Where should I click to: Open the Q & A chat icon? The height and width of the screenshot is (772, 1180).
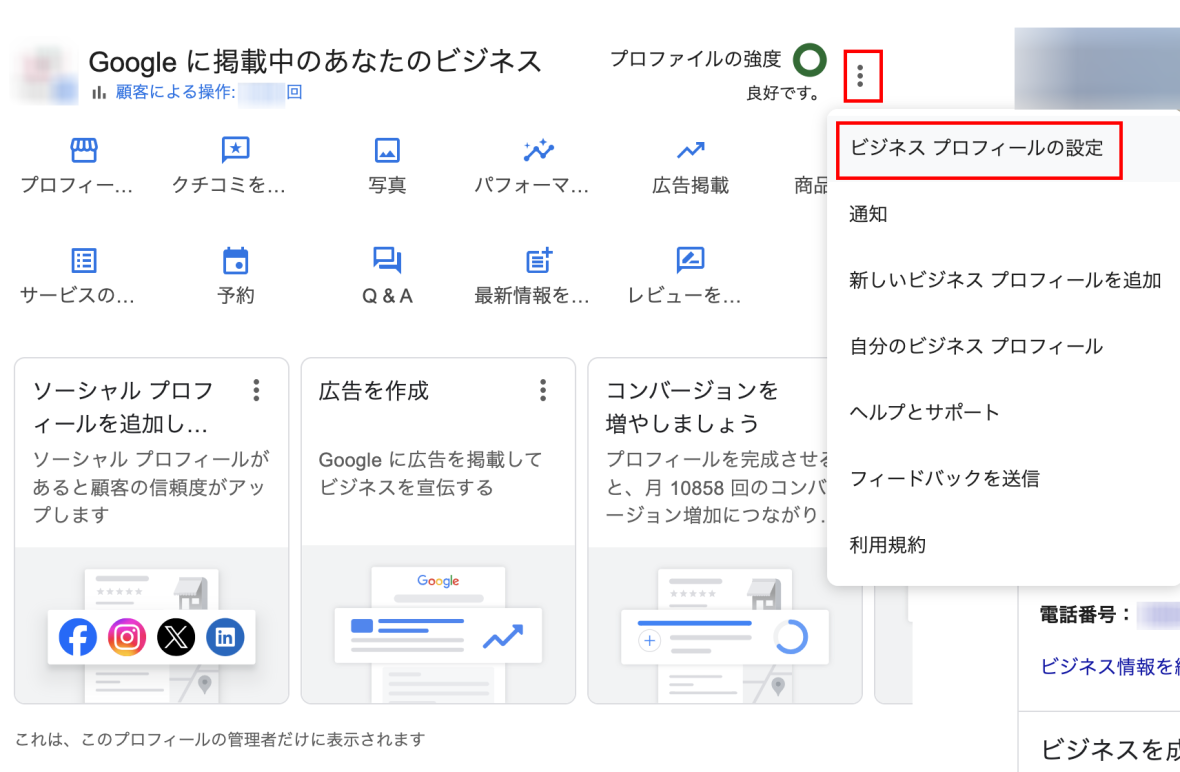point(387,261)
